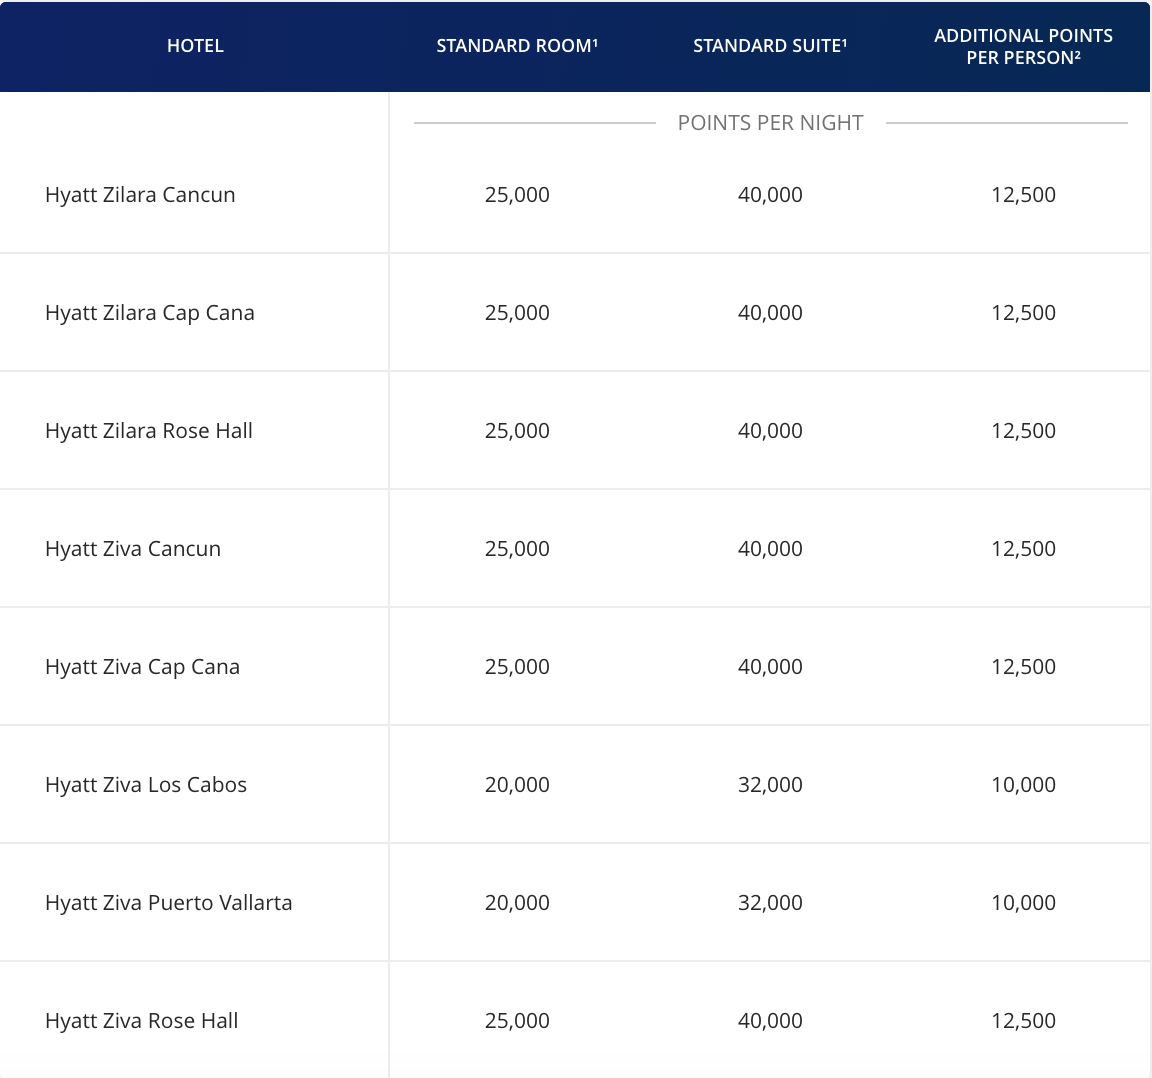Click the POINTS PER NIGHT label
Image resolution: width=1152 pixels, height=1078 pixels.
click(770, 123)
